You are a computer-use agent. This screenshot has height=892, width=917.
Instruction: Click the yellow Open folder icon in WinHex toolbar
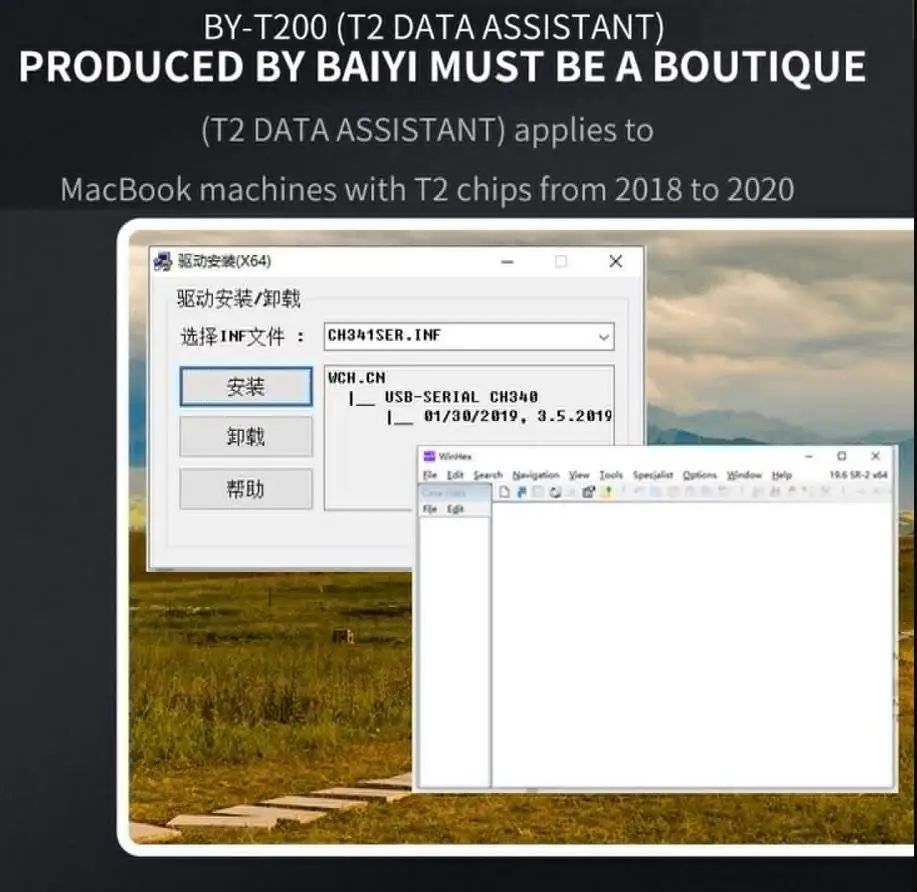coord(608,493)
